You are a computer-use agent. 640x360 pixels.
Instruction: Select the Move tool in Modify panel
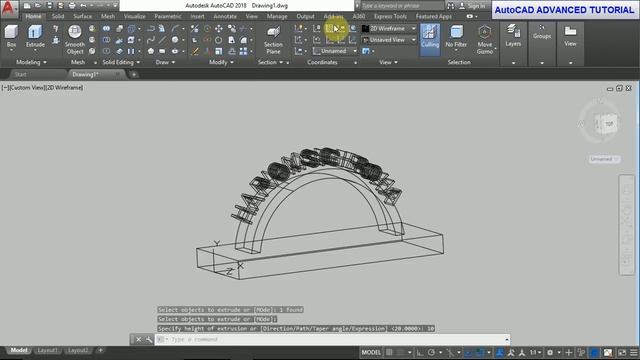(219, 29)
